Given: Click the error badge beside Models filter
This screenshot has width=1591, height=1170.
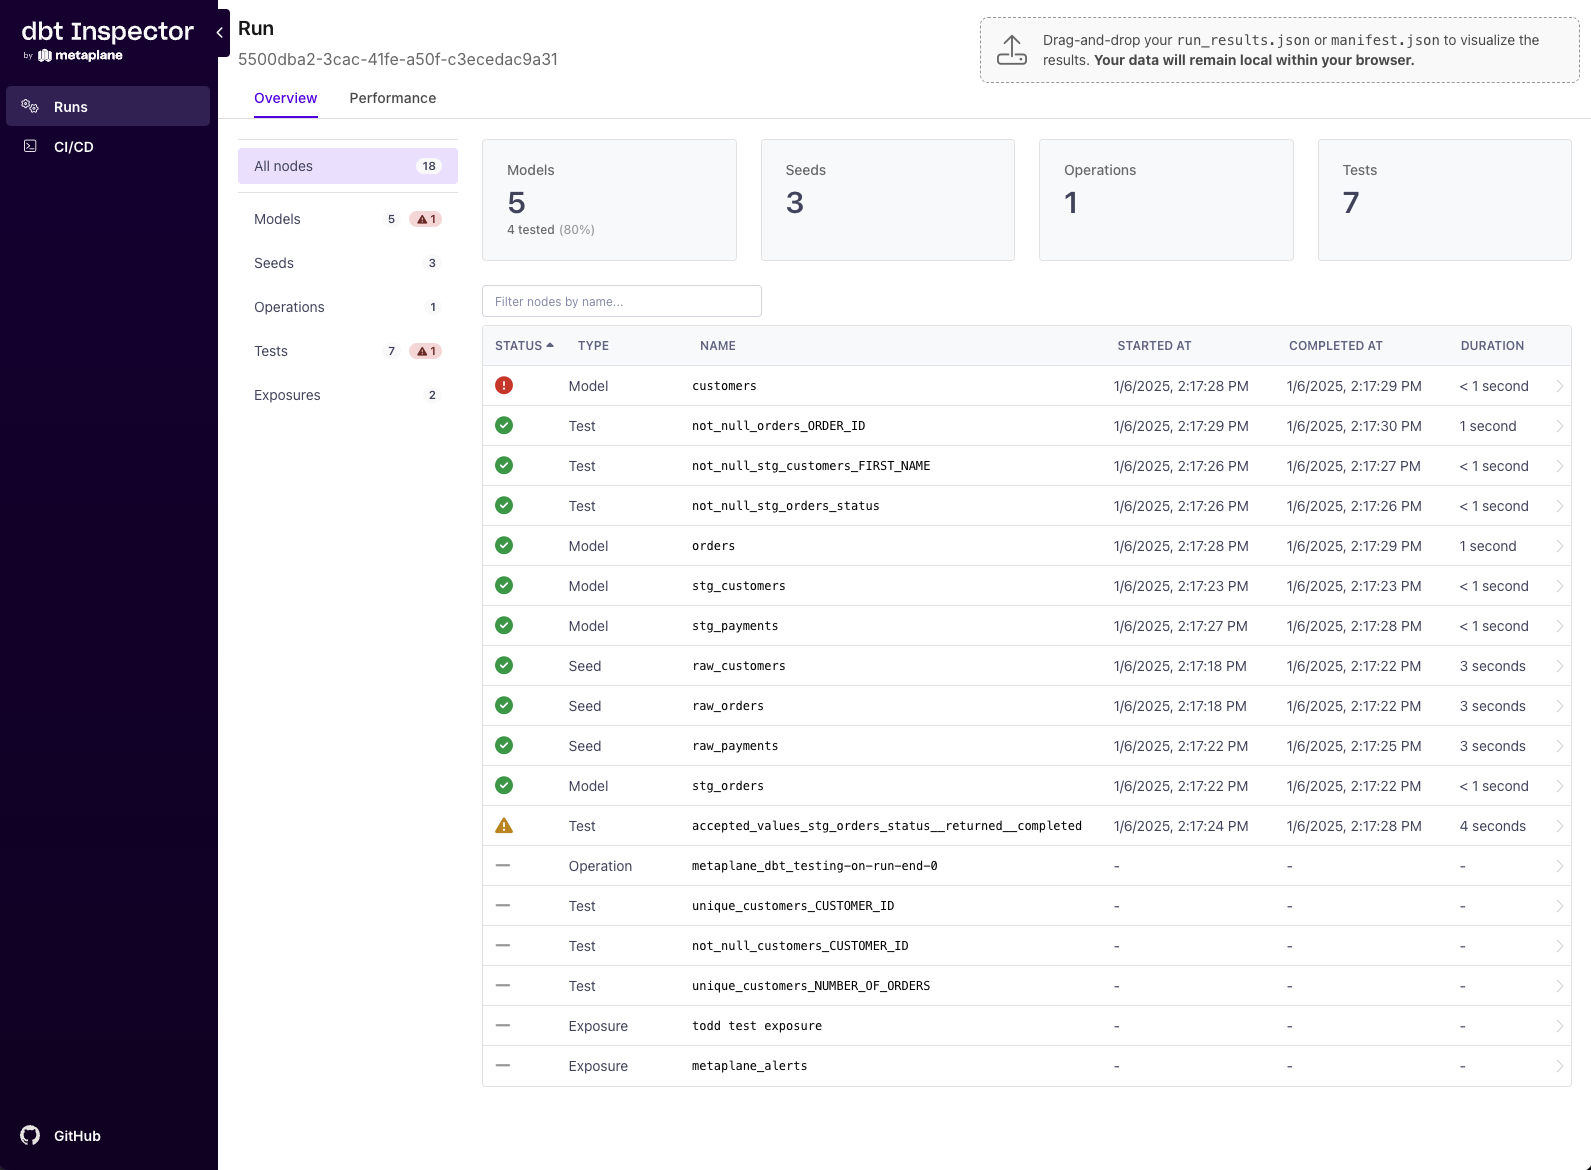Looking at the screenshot, I should pos(426,219).
